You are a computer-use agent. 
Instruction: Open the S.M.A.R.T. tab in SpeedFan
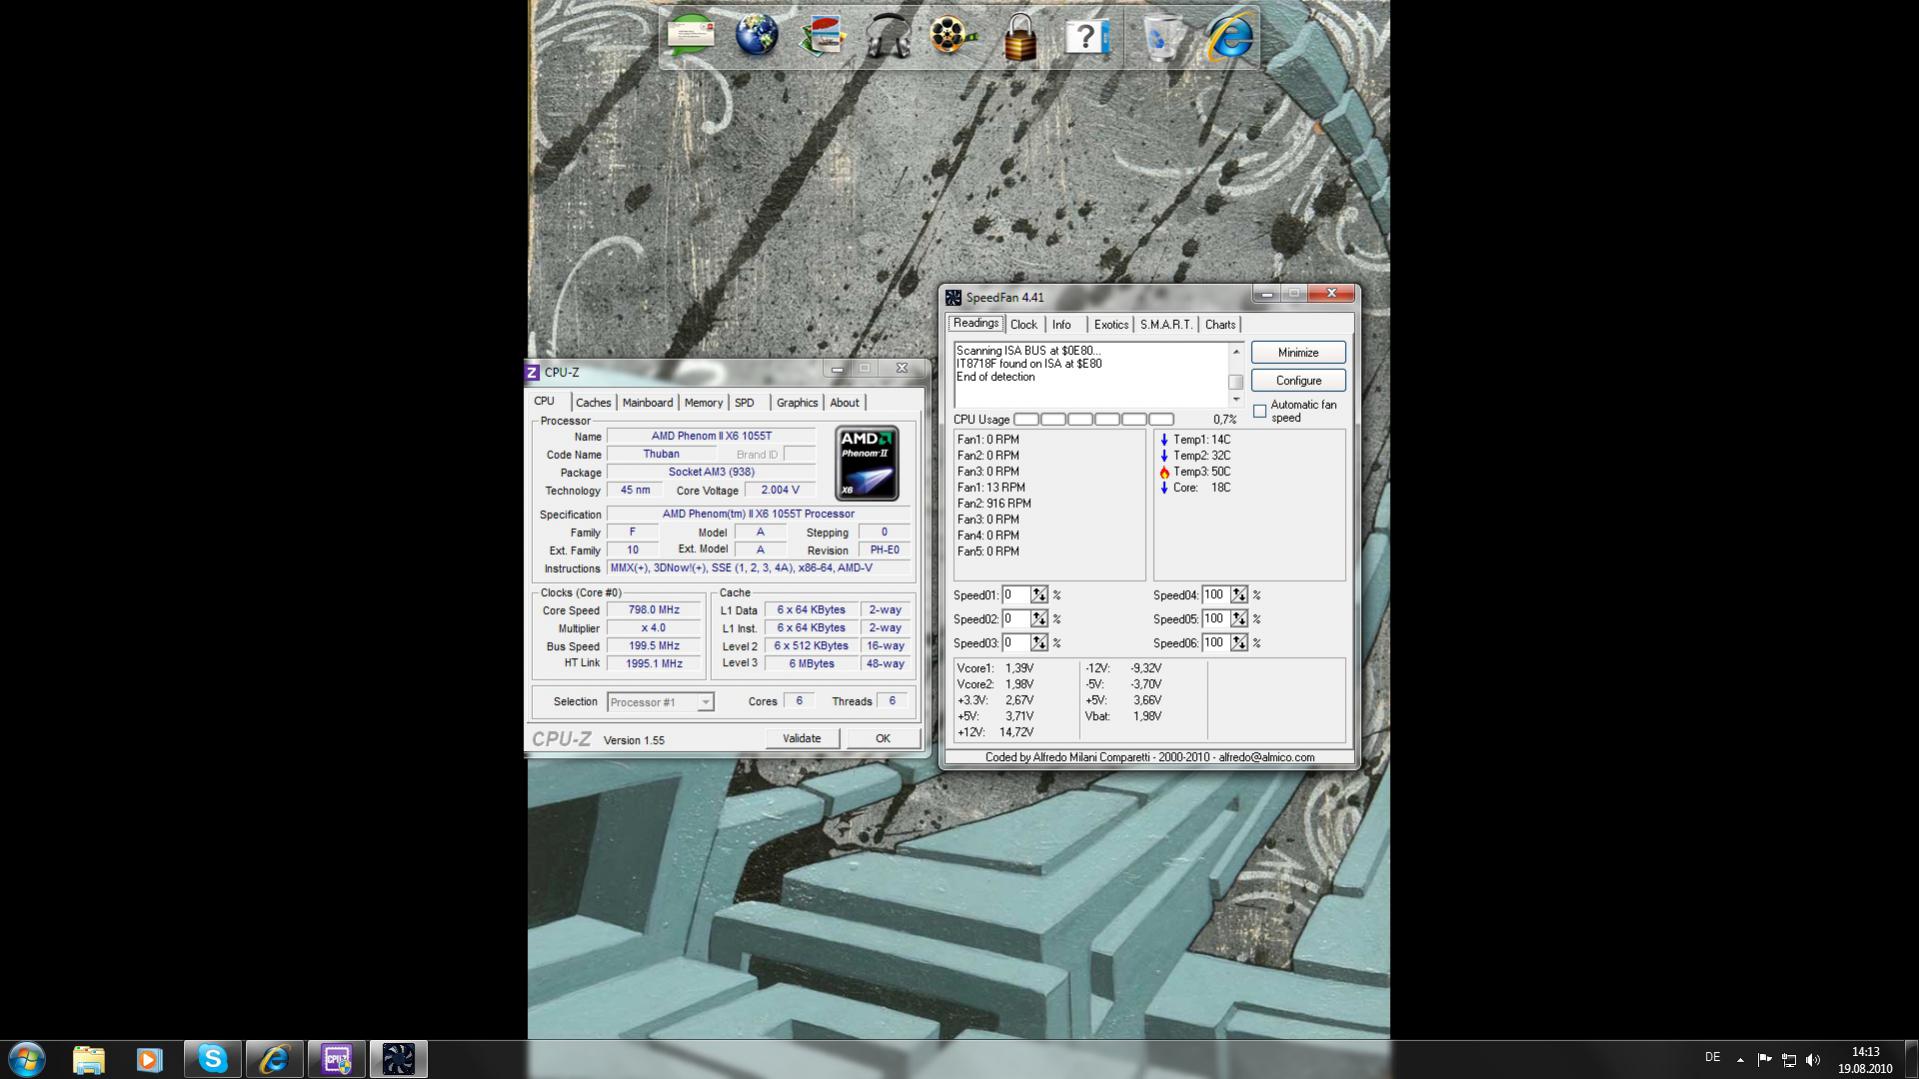pos(1166,324)
